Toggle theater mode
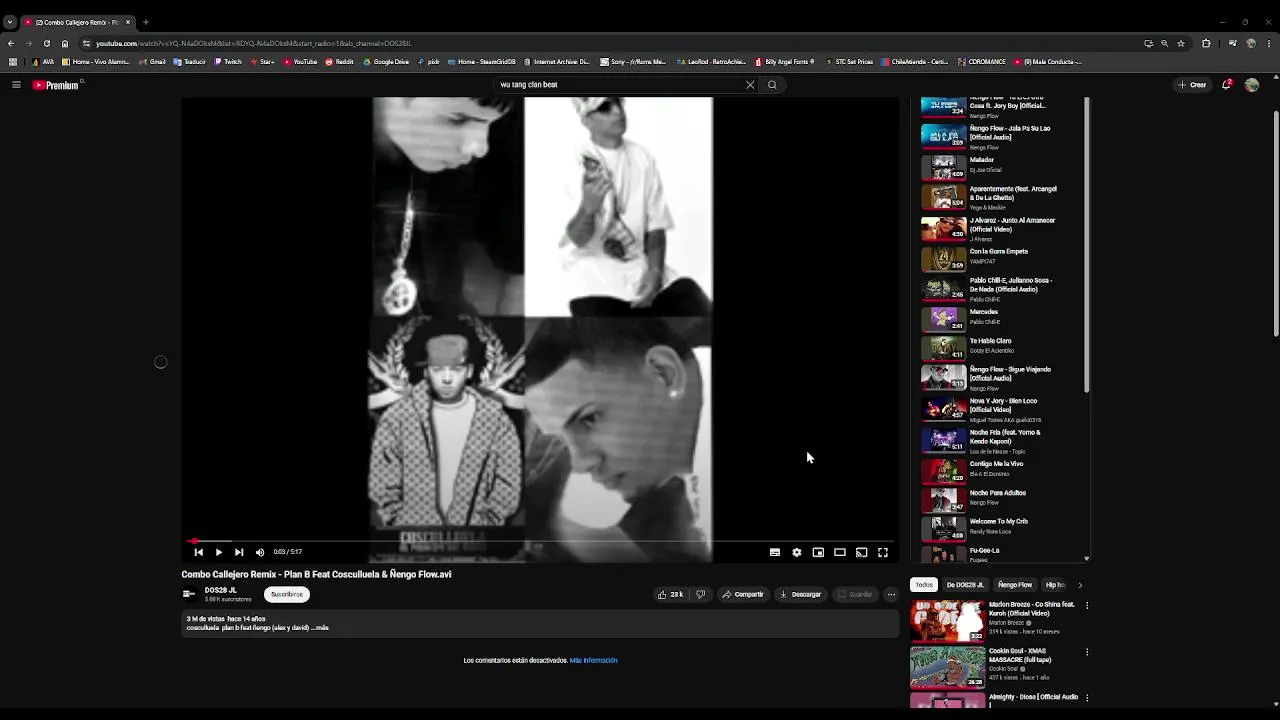 click(x=840, y=552)
